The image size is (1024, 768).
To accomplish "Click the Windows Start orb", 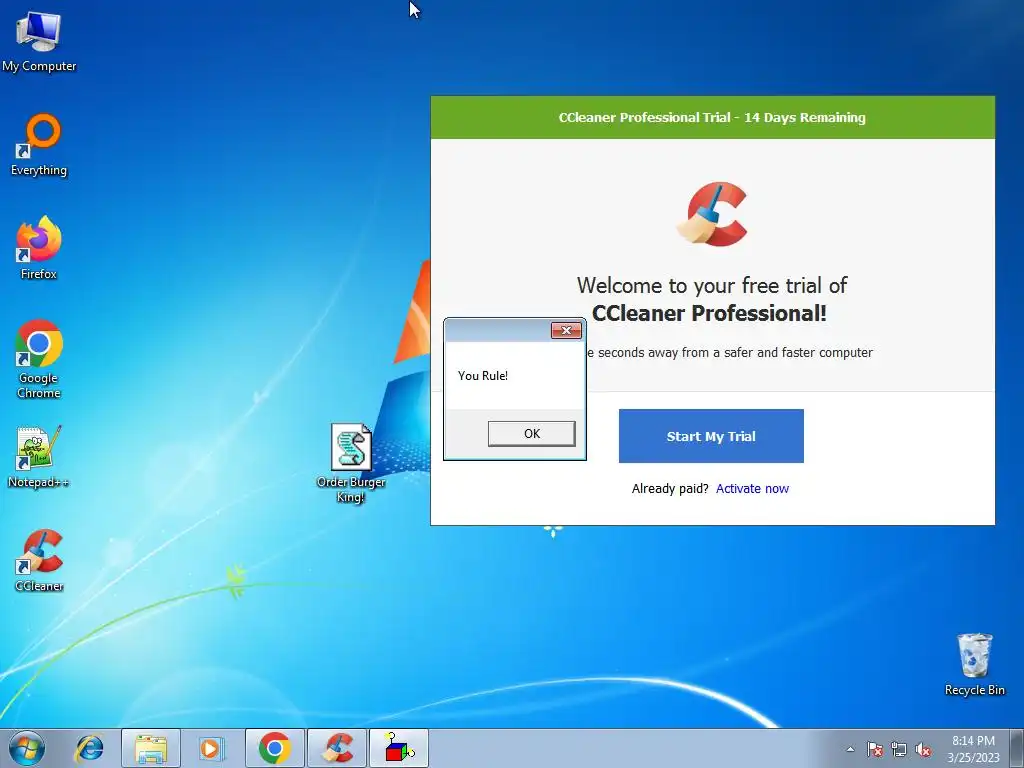I will [27, 748].
